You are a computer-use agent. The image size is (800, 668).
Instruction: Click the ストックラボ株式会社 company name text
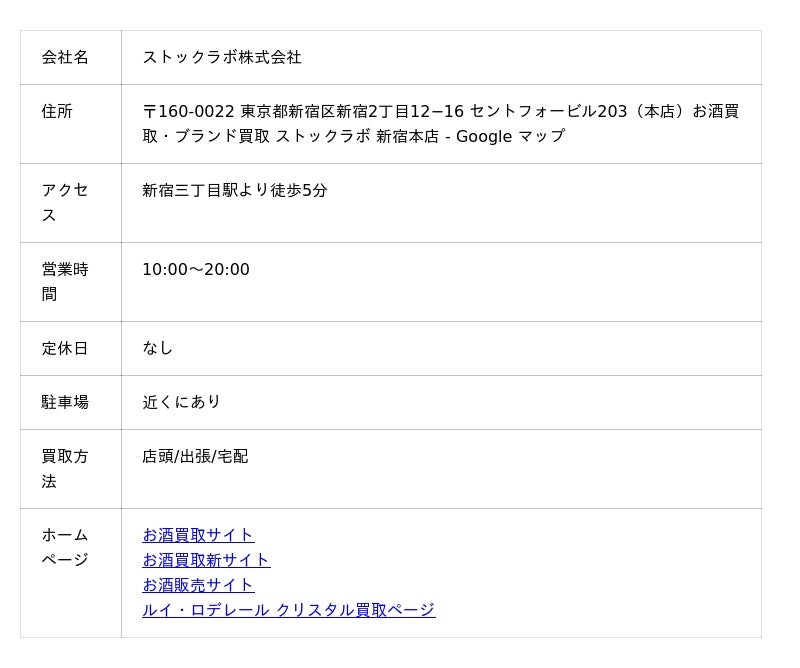(x=222, y=58)
